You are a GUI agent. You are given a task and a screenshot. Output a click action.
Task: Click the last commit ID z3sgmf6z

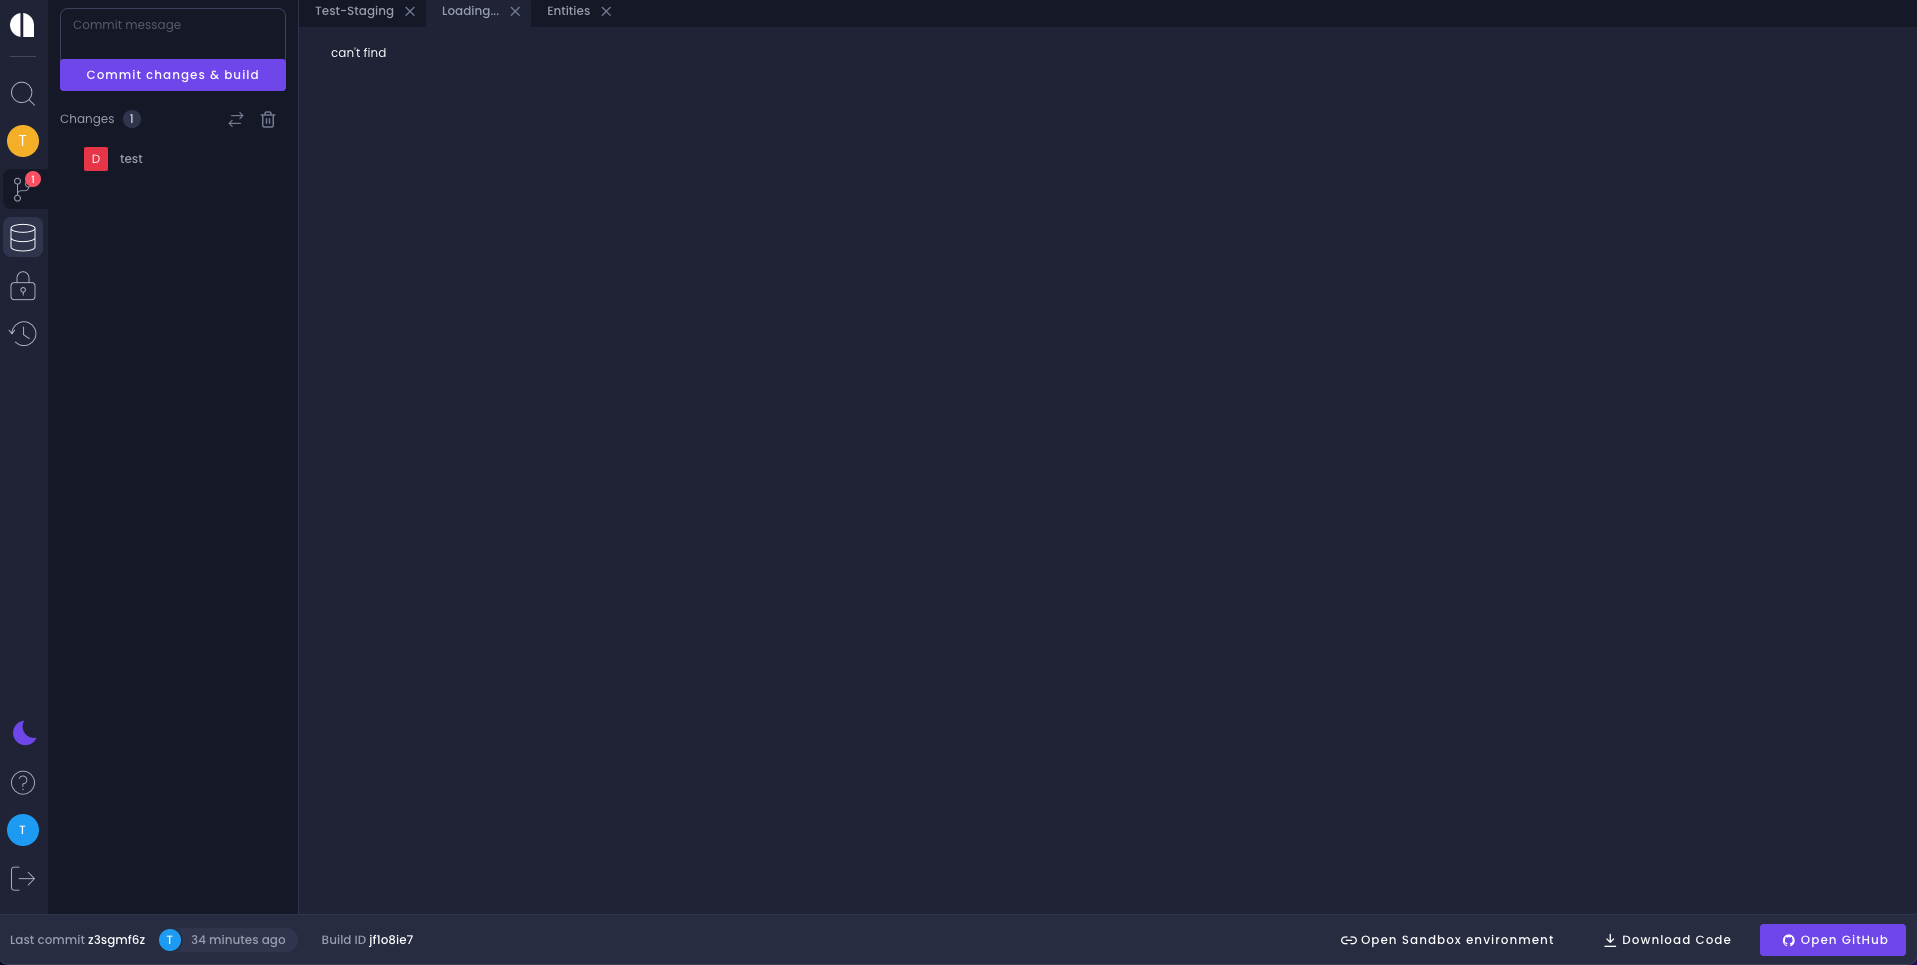116,940
